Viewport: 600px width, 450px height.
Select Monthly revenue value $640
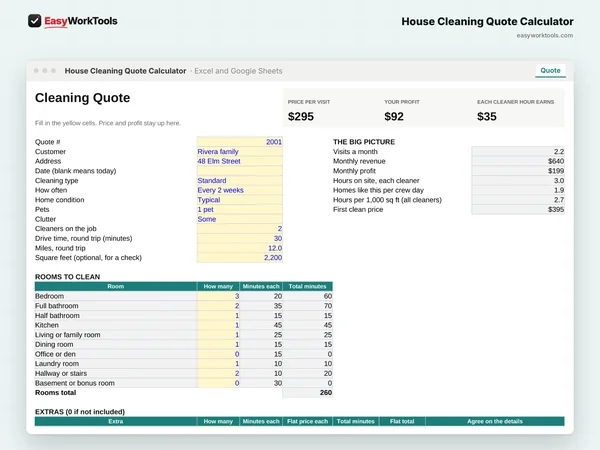tap(518, 161)
